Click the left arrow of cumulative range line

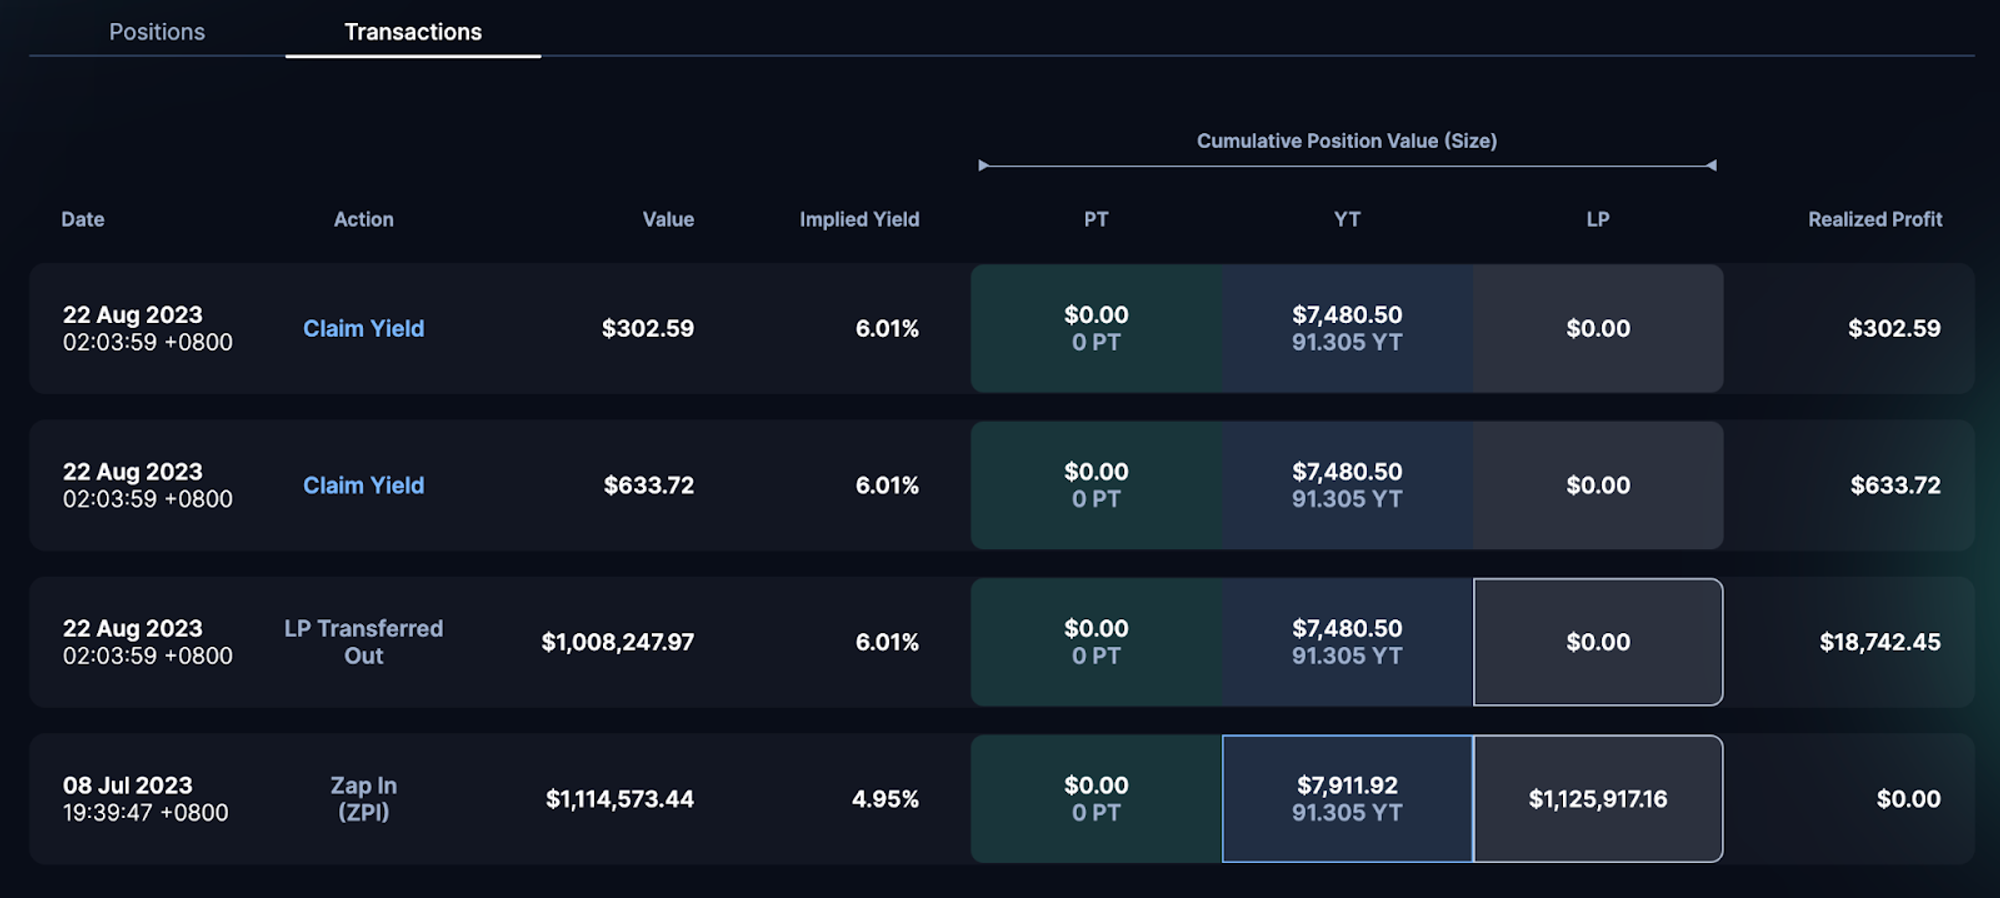pyautogui.click(x=984, y=165)
